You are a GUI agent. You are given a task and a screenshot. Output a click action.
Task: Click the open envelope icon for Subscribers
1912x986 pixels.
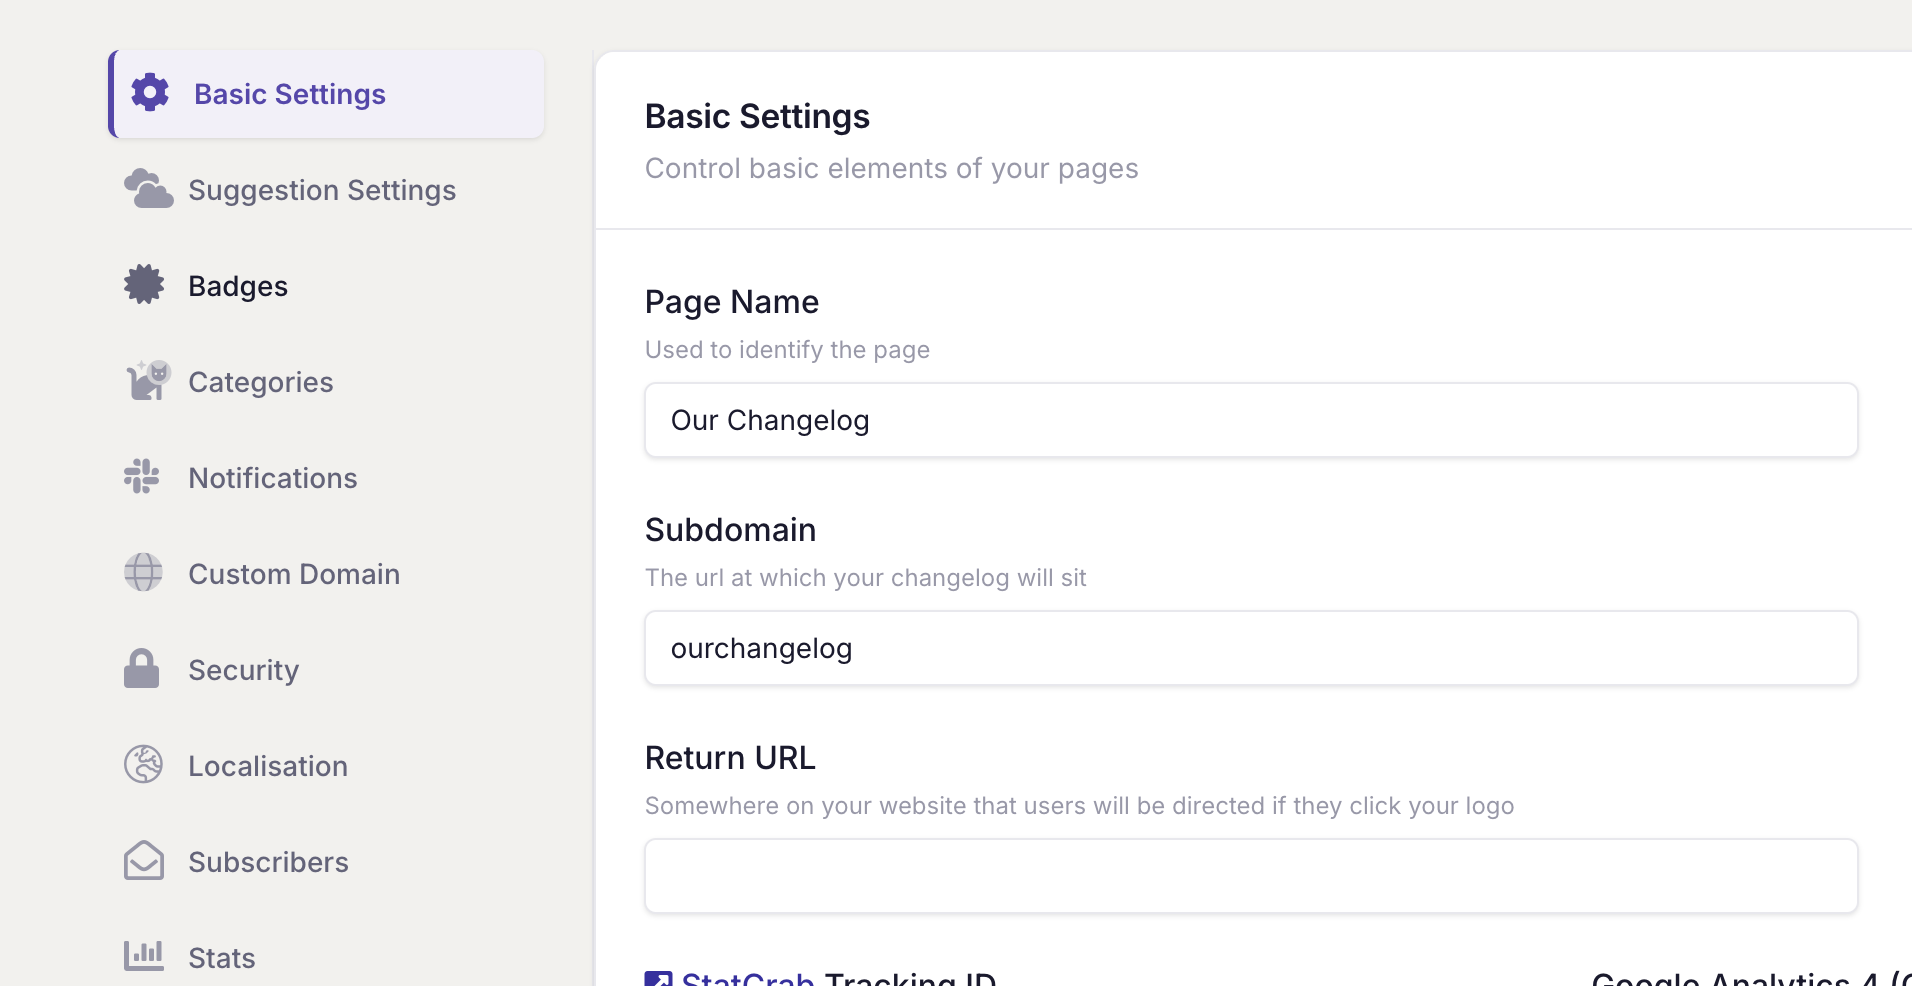click(x=143, y=860)
